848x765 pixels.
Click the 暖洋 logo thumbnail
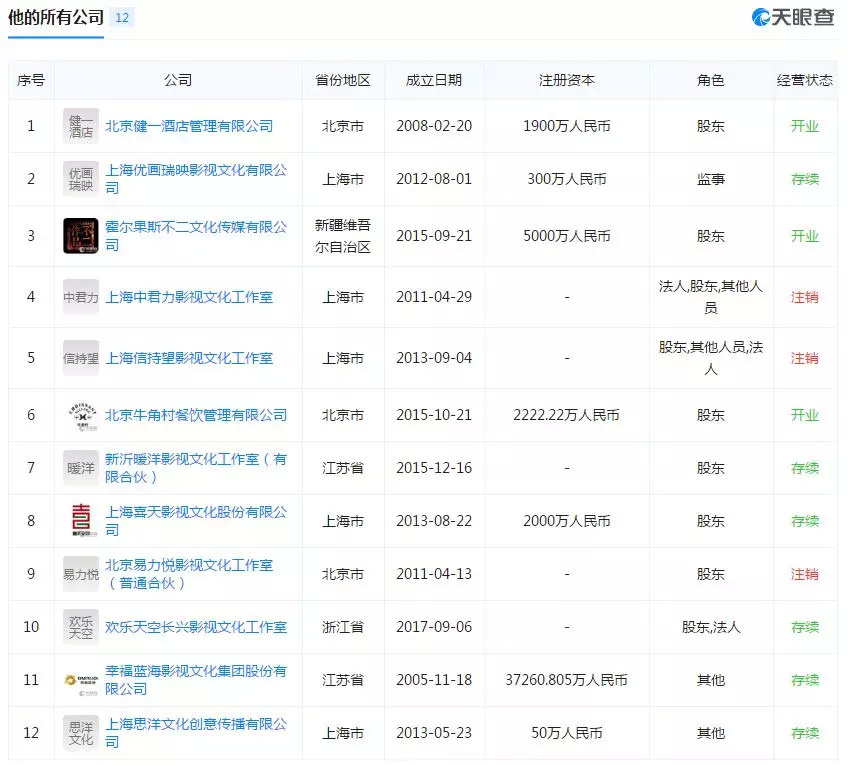pos(81,468)
